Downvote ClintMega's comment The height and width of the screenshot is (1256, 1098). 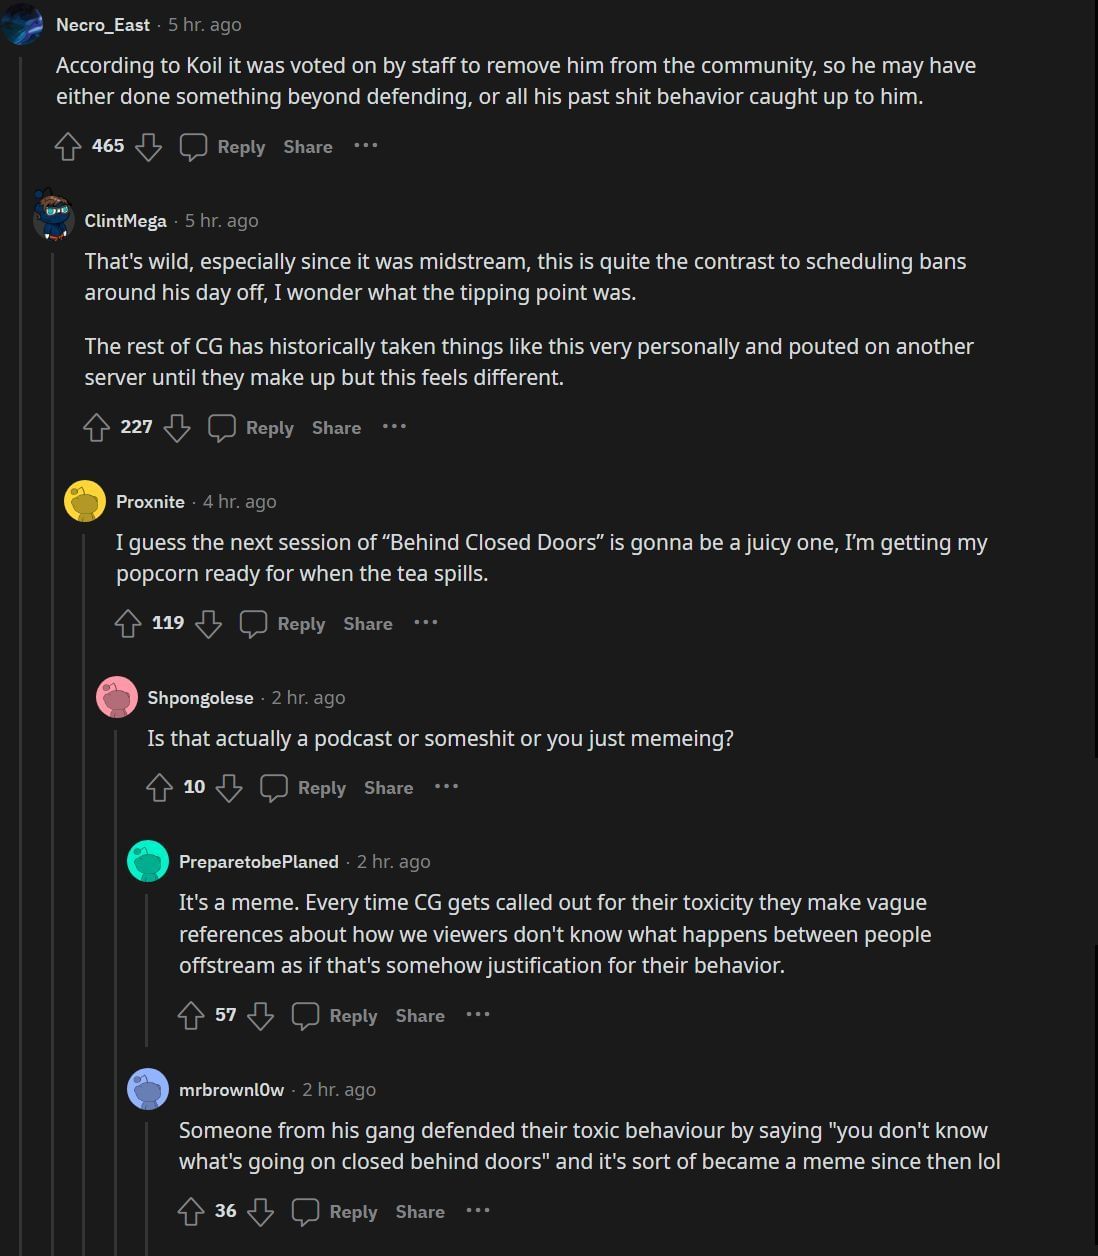pos(177,428)
